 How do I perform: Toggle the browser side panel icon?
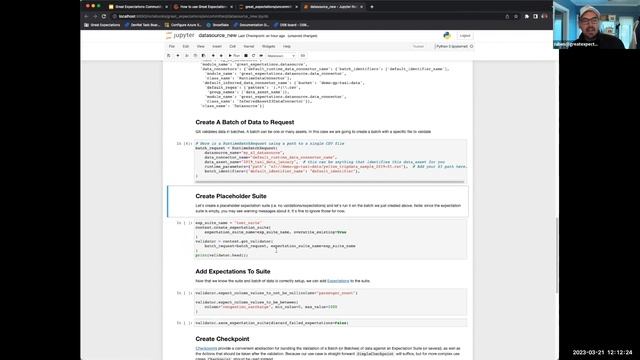tap(535, 16)
